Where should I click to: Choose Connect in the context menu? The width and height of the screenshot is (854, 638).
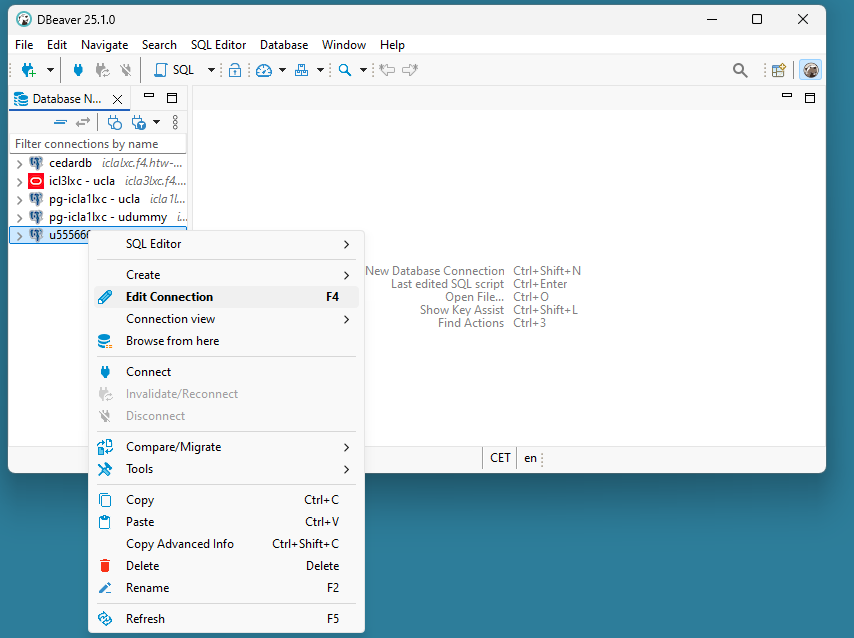click(x=226, y=372)
